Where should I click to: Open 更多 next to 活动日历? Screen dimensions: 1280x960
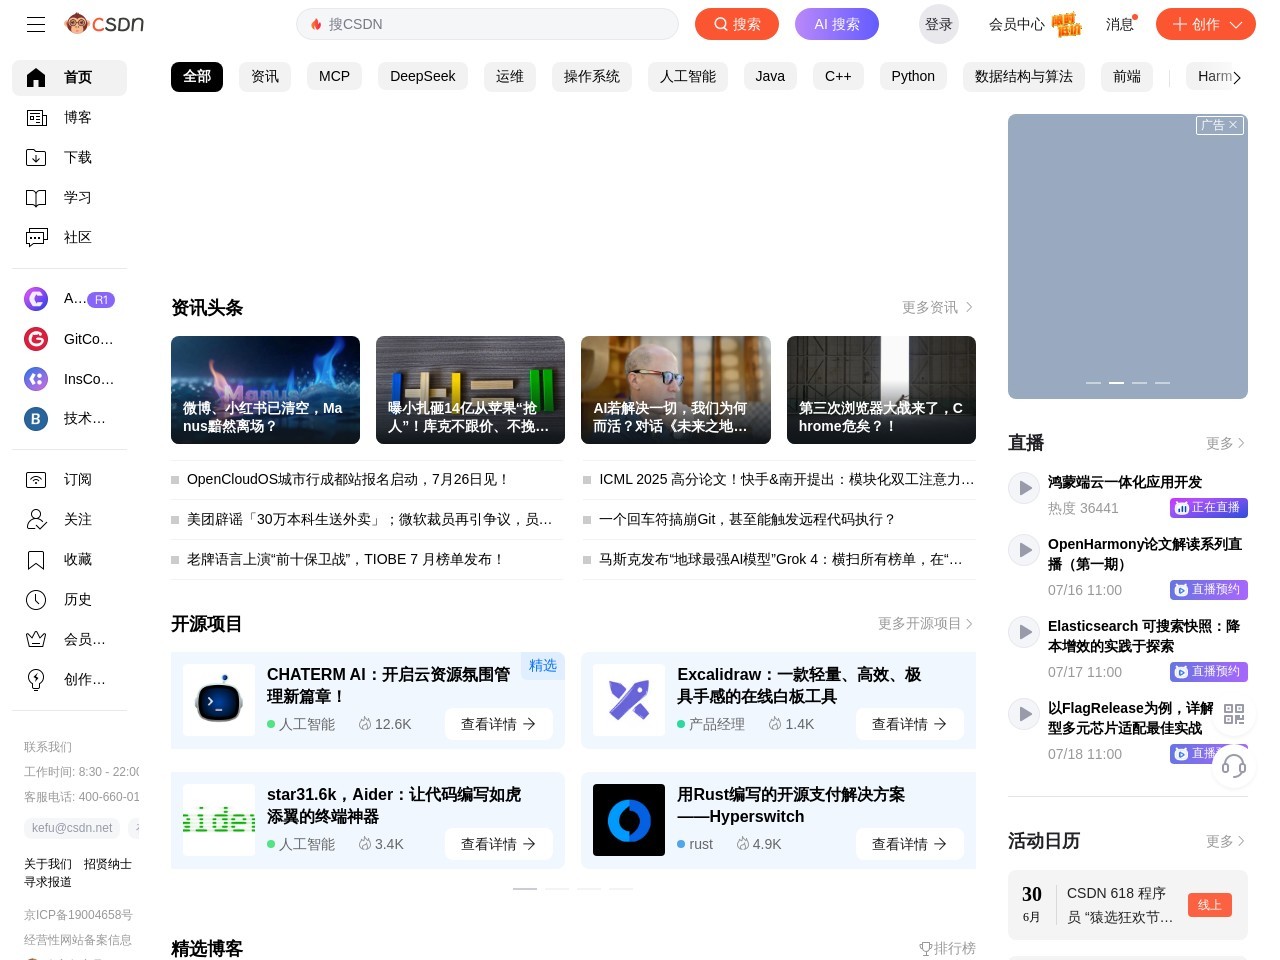(1225, 841)
